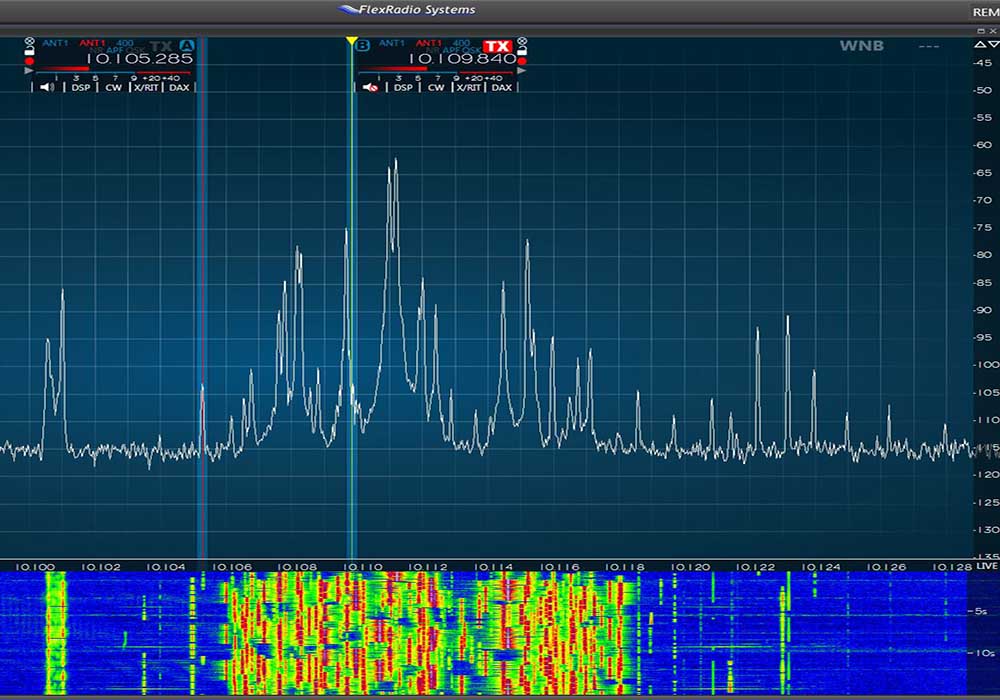The width and height of the screenshot is (1000, 700).
Task: Click the REM button in title bar
Action: [x=985, y=12]
